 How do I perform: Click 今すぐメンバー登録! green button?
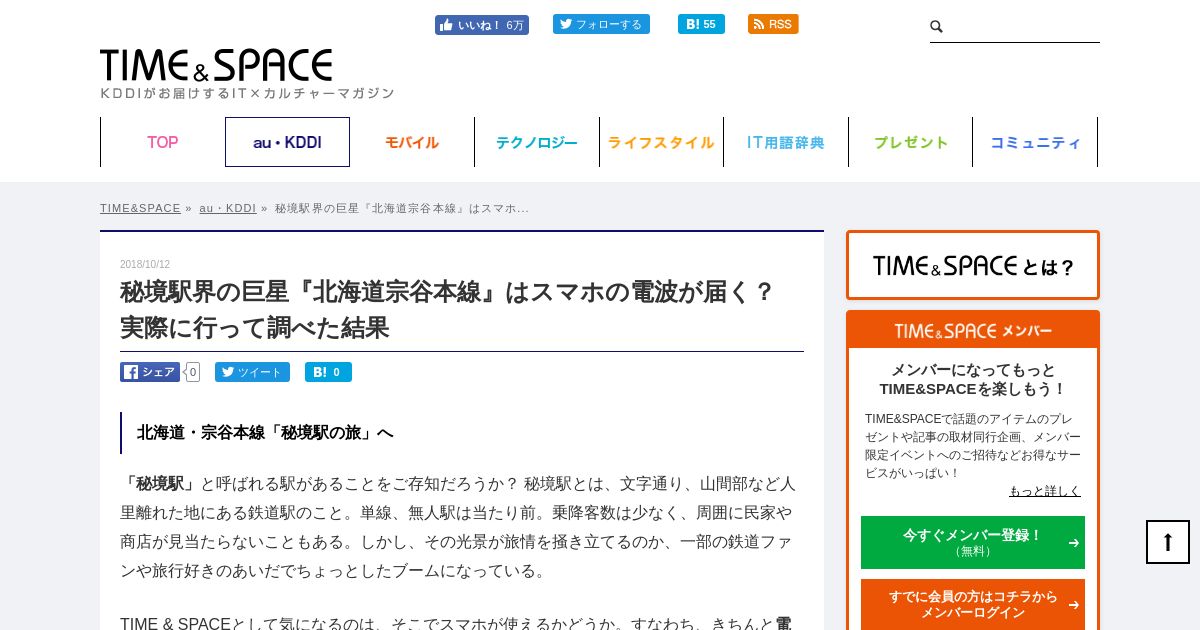click(973, 542)
